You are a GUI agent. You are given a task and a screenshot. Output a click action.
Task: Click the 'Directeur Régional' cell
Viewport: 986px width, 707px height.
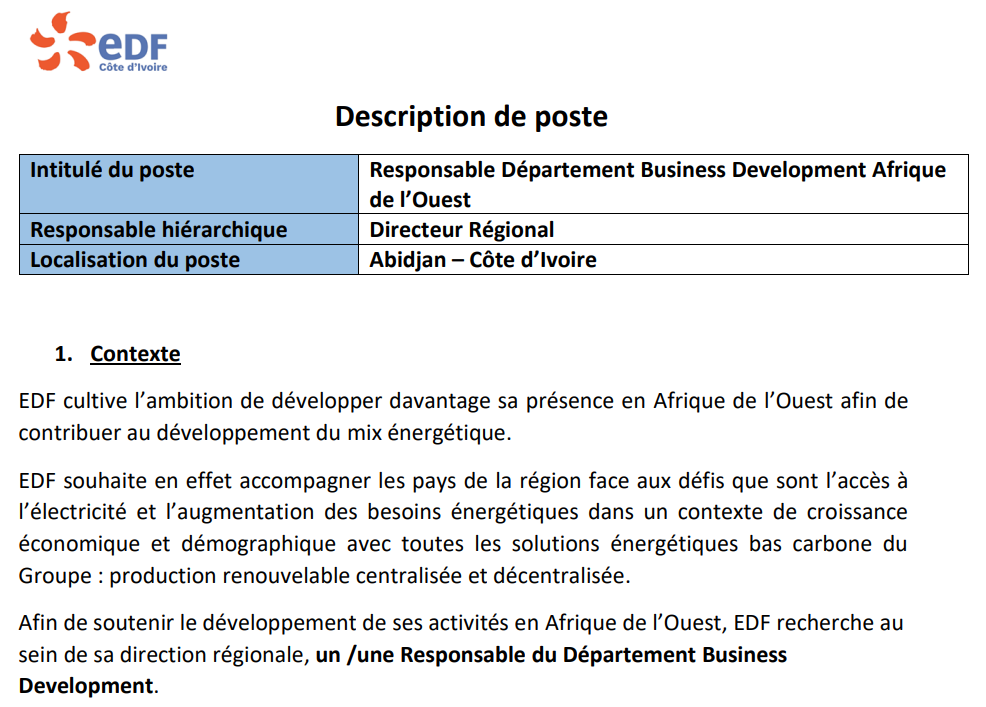click(663, 230)
